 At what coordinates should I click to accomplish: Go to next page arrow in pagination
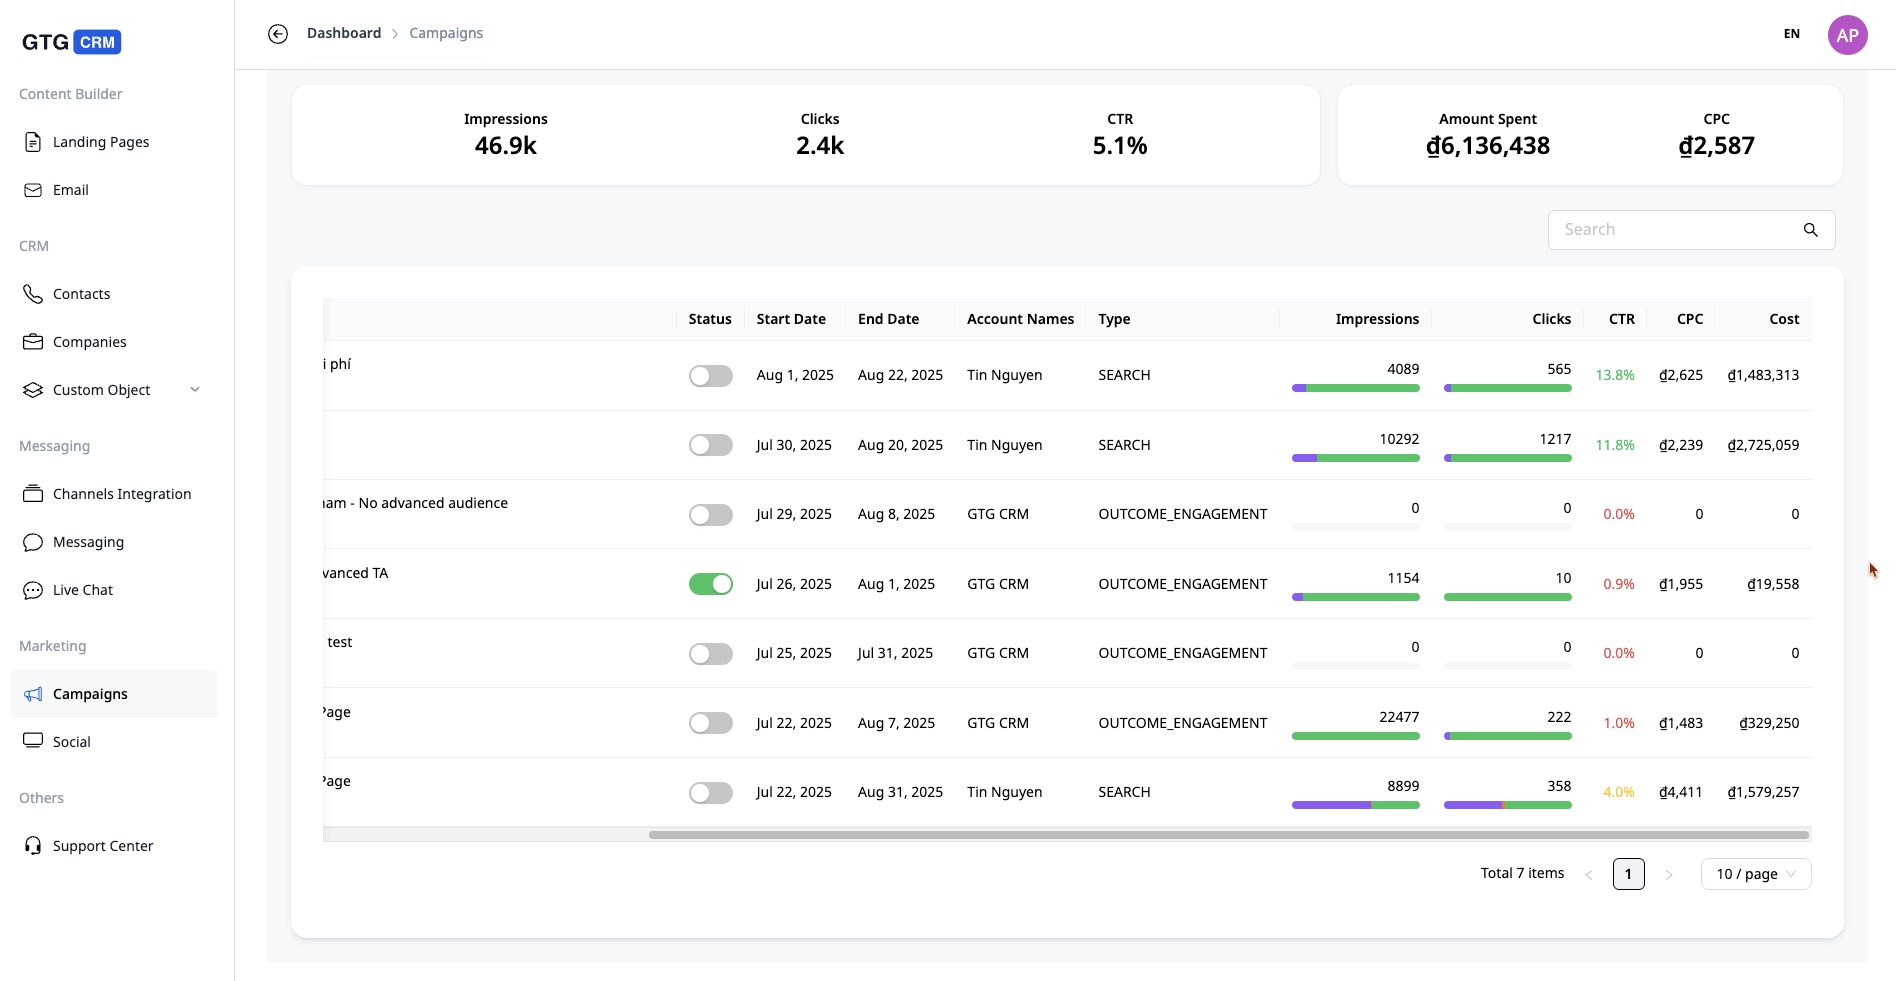1668,875
